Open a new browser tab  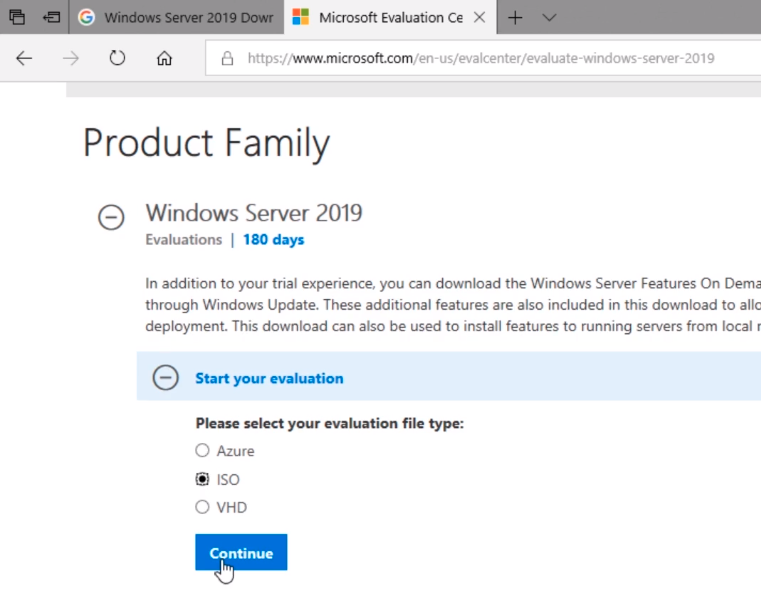coord(515,18)
